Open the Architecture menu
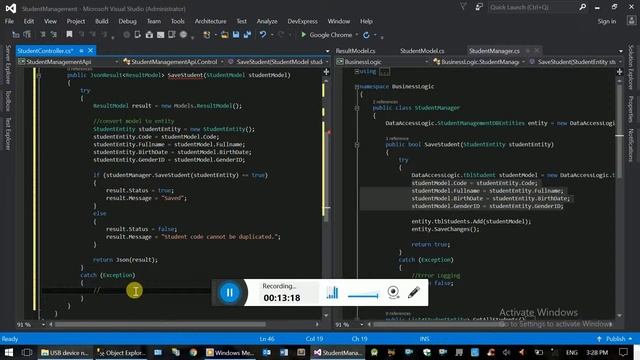 point(210,21)
